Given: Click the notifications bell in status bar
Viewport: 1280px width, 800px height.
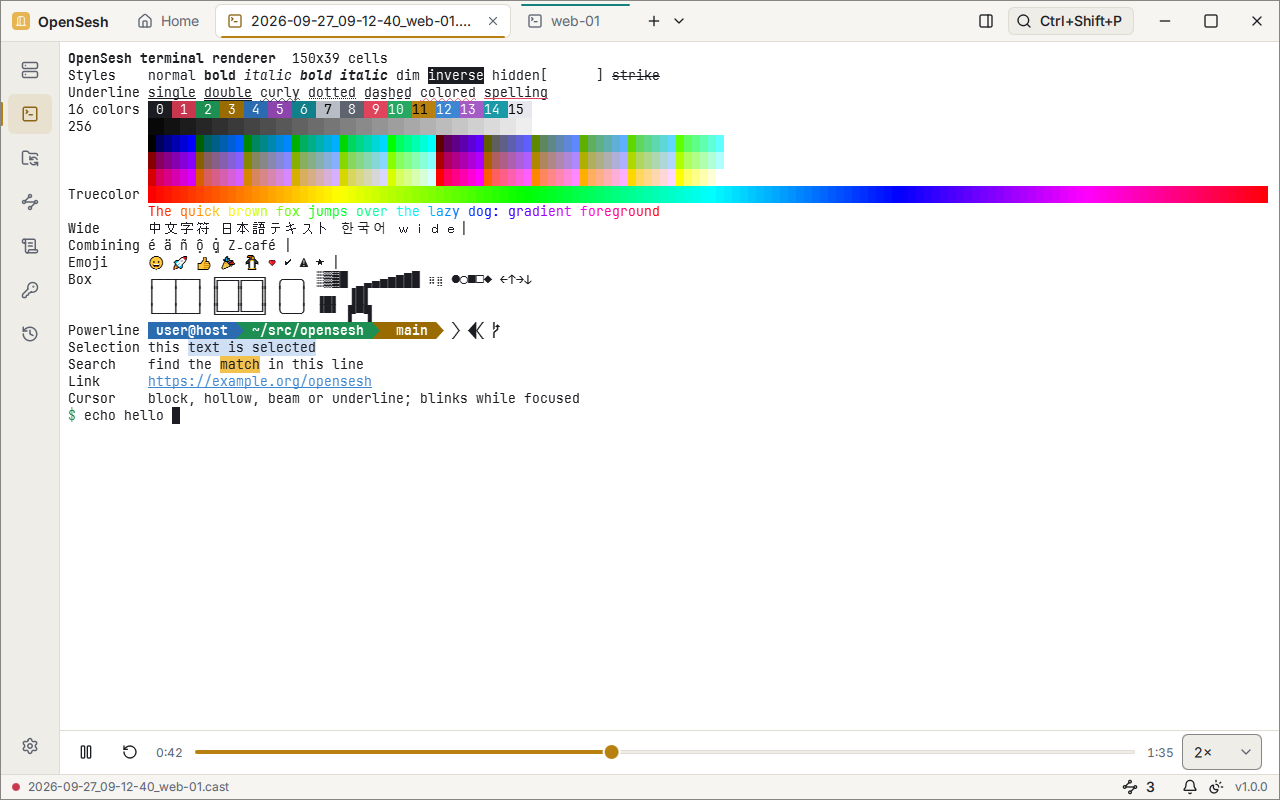Looking at the screenshot, I should [x=1190, y=787].
